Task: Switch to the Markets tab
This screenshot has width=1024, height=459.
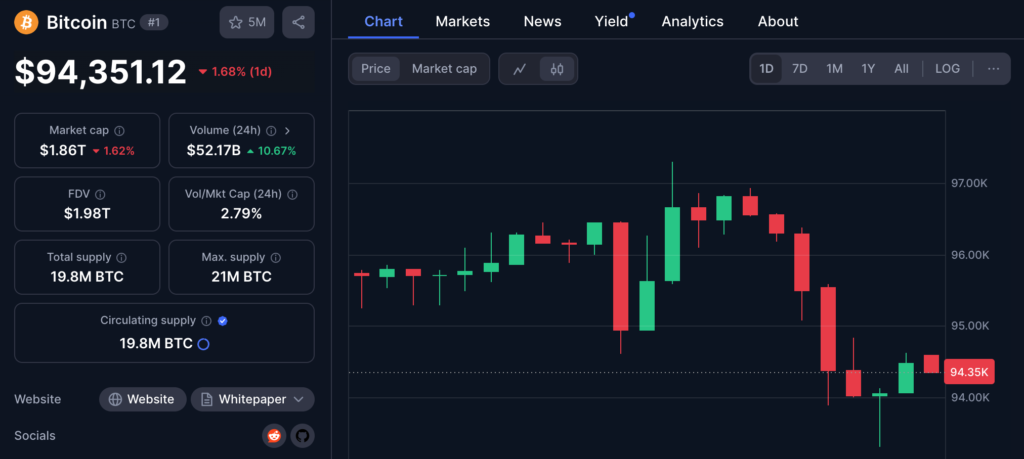Action: [463, 21]
